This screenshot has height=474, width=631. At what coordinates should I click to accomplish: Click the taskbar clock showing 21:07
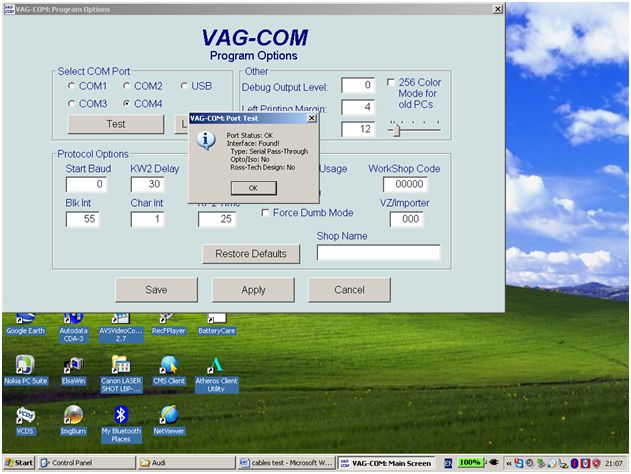(x=614, y=464)
